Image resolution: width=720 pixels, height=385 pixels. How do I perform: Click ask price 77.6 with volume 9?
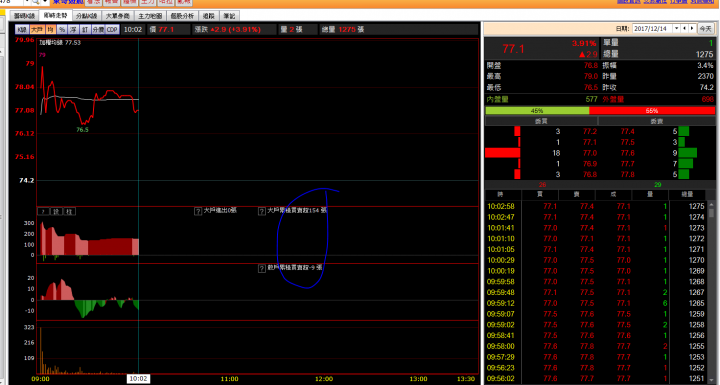click(628, 153)
